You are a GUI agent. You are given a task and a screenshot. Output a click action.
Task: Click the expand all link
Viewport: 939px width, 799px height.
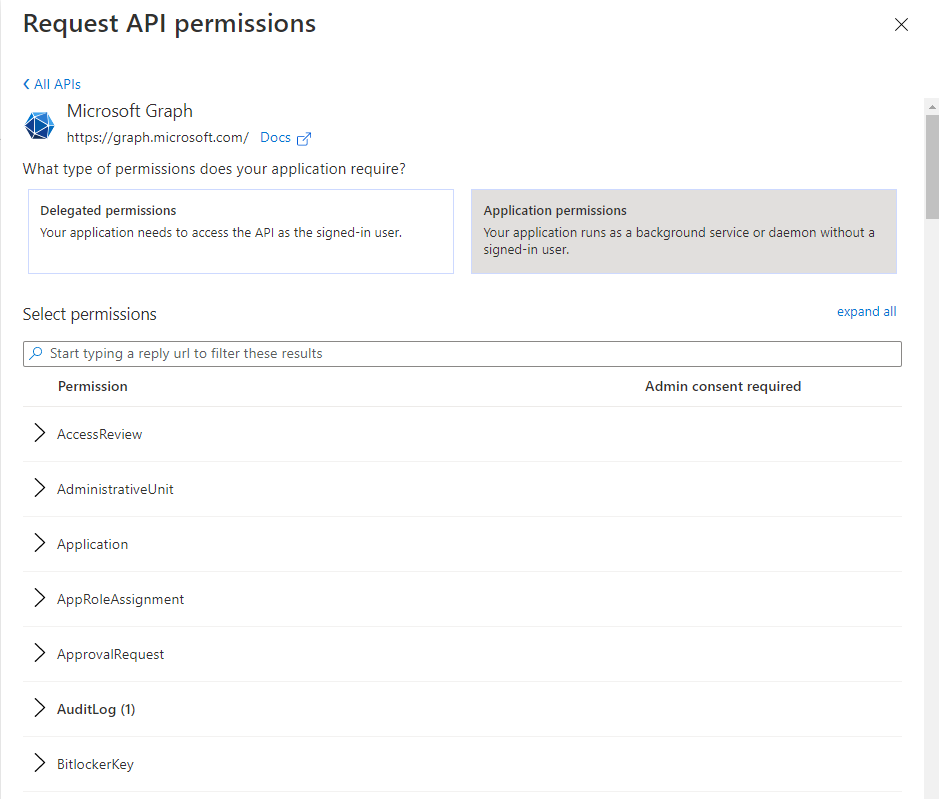tap(867, 311)
